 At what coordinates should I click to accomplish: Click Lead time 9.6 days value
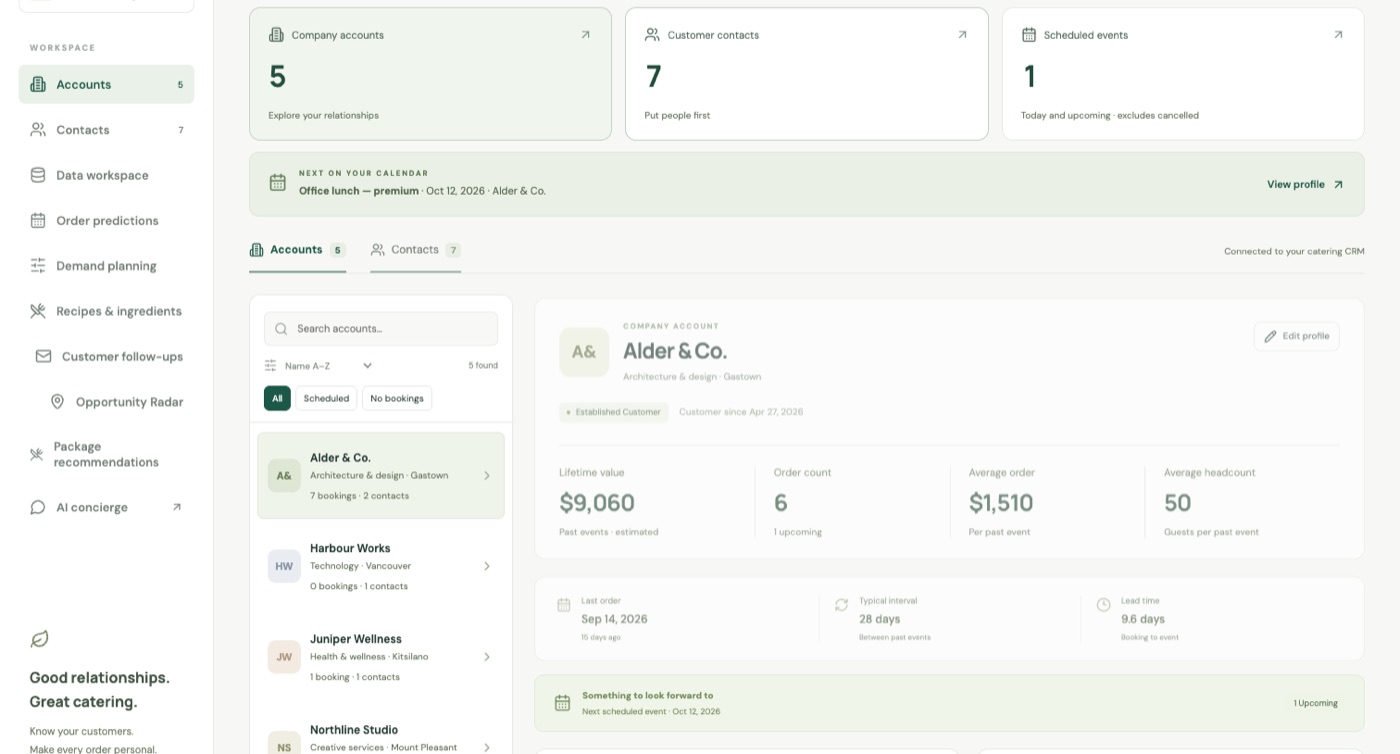(1144, 619)
